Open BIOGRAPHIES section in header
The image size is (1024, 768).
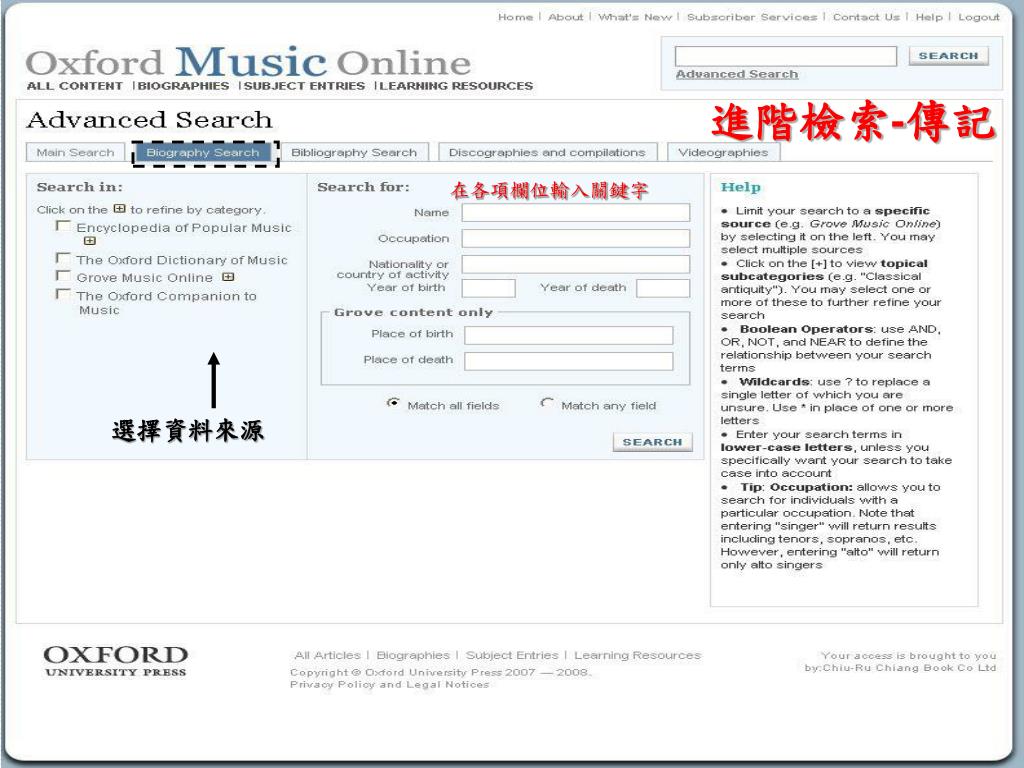184,86
